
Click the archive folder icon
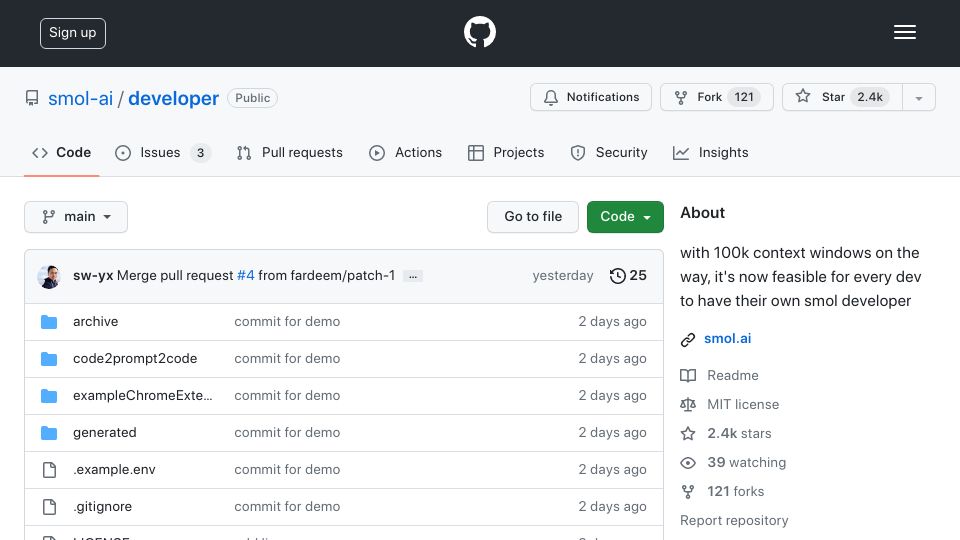pyautogui.click(x=49, y=322)
